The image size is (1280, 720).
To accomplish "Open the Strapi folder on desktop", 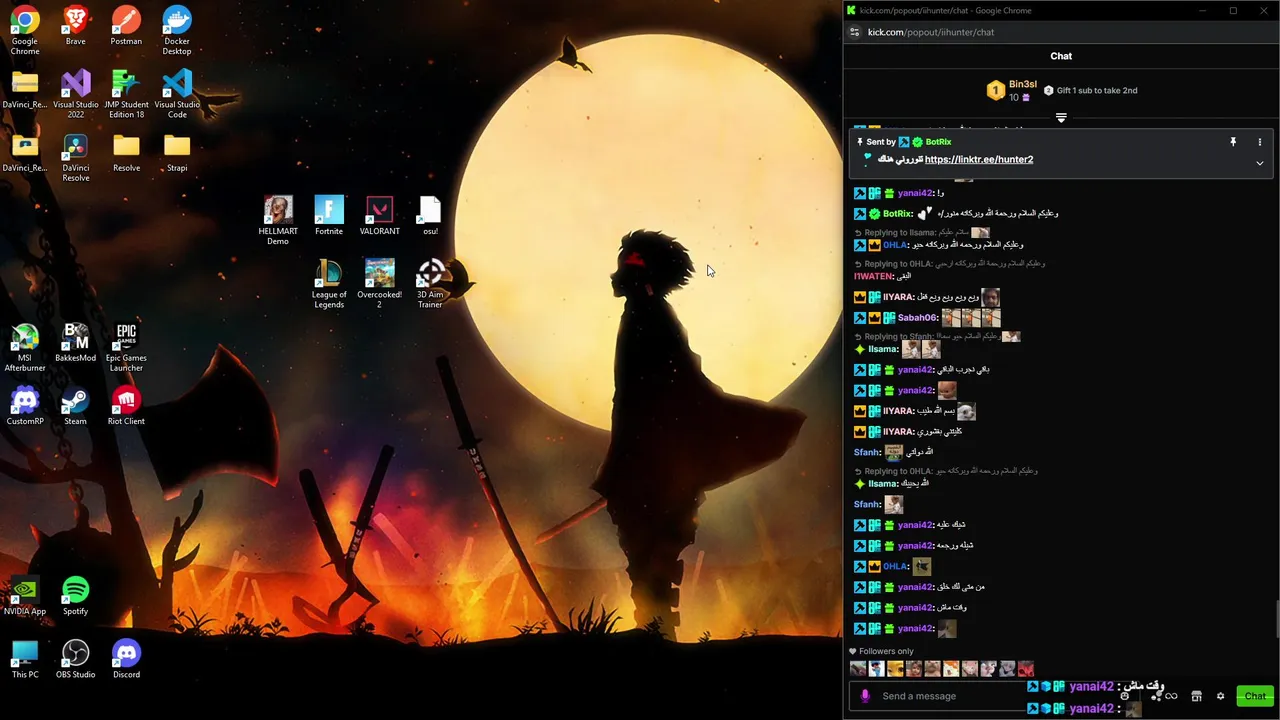I will pyautogui.click(x=177, y=153).
